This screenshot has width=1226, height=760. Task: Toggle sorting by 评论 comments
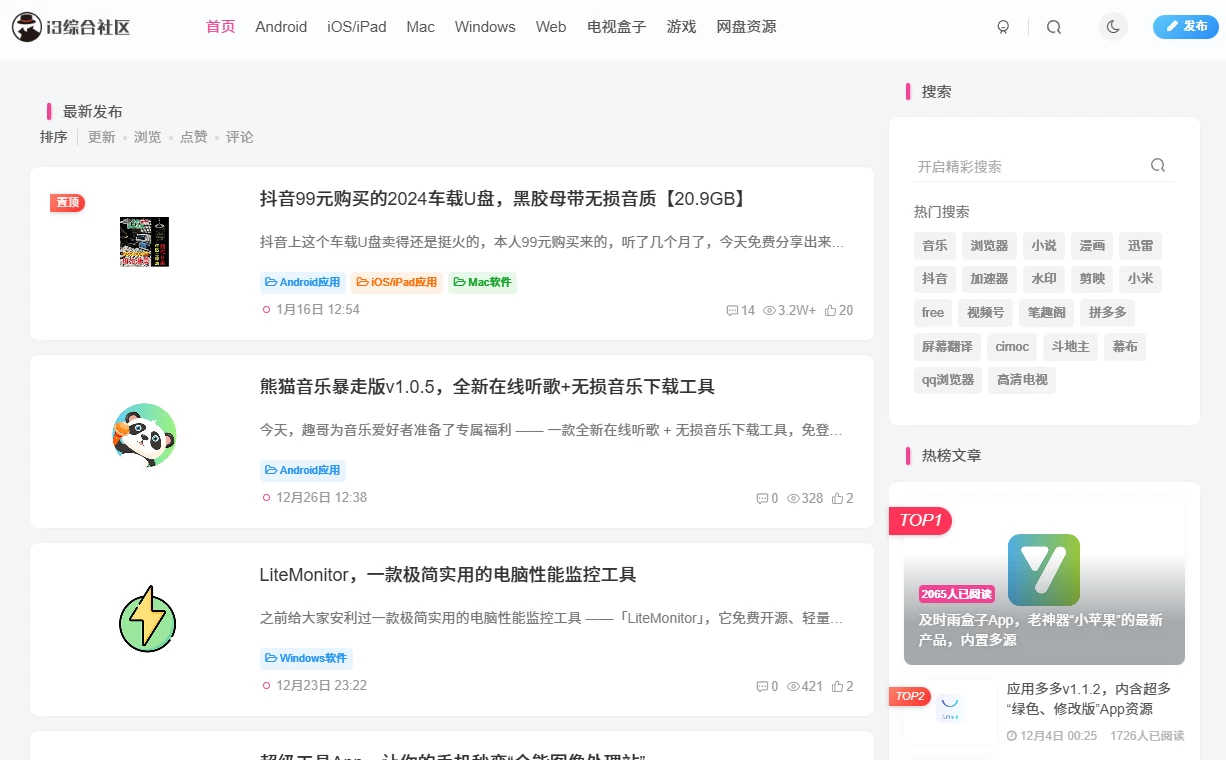240,137
